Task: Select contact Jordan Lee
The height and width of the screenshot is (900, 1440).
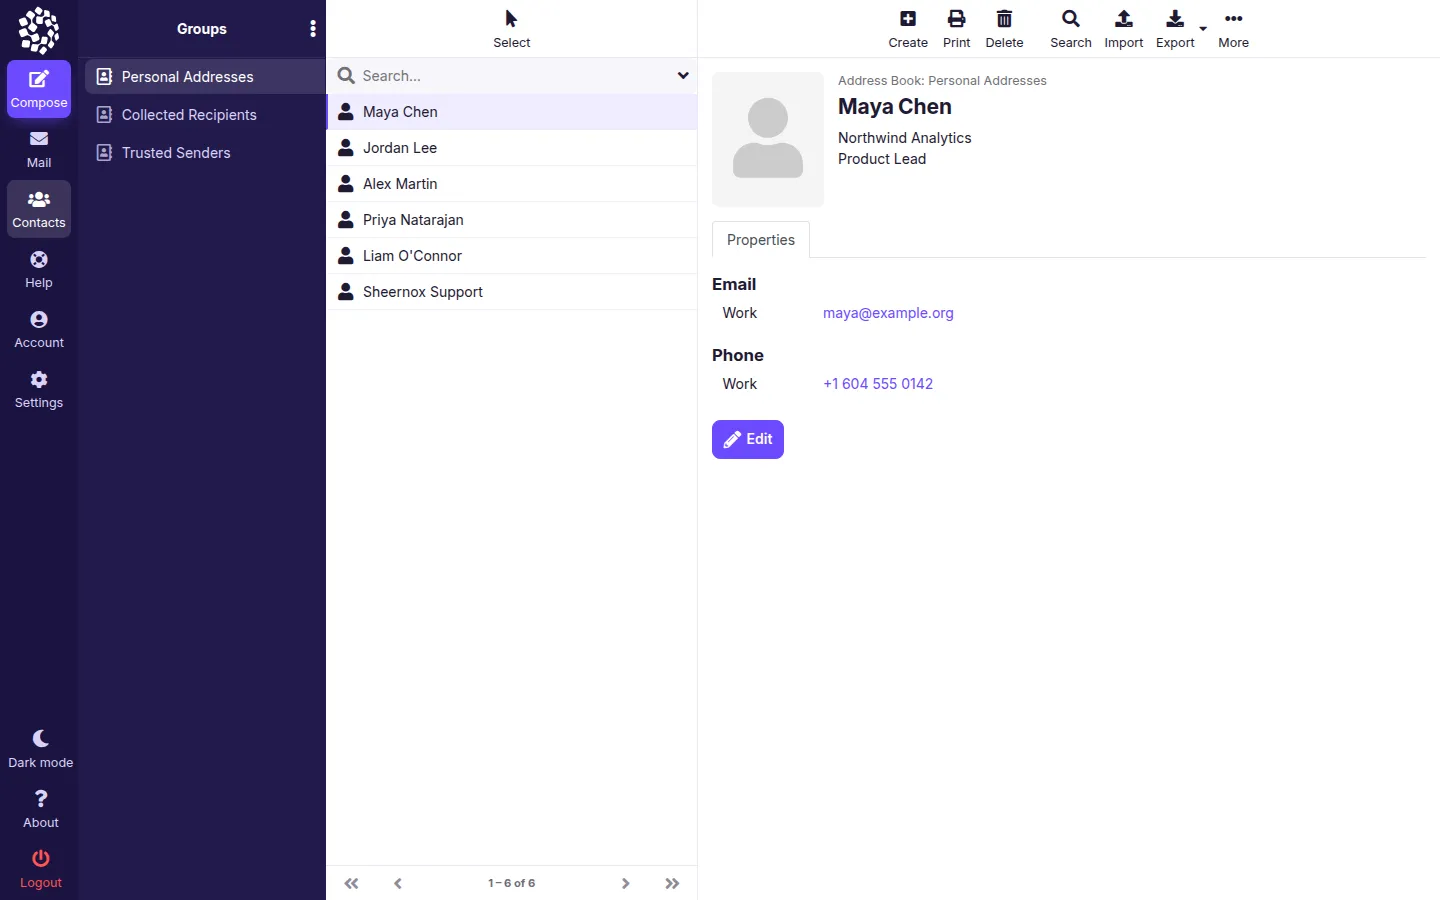Action: (512, 148)
